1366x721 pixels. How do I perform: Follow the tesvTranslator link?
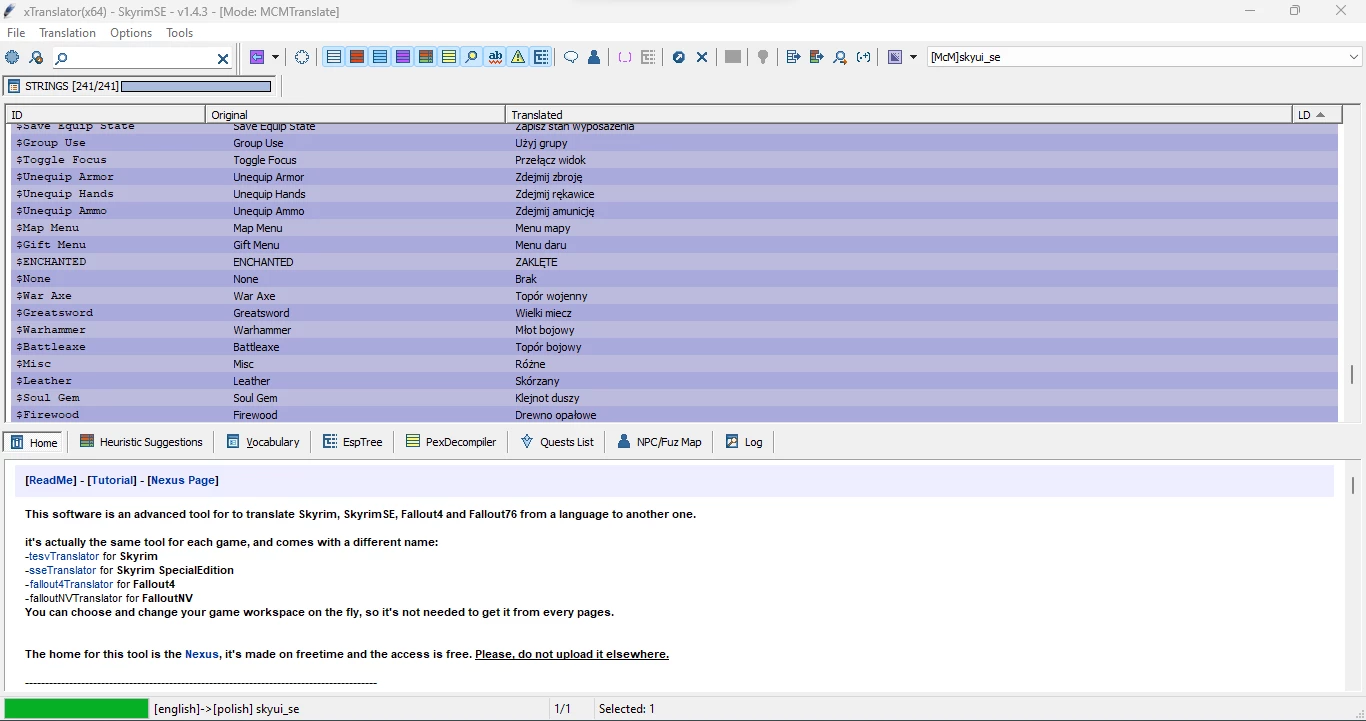(x=64, y=556)
